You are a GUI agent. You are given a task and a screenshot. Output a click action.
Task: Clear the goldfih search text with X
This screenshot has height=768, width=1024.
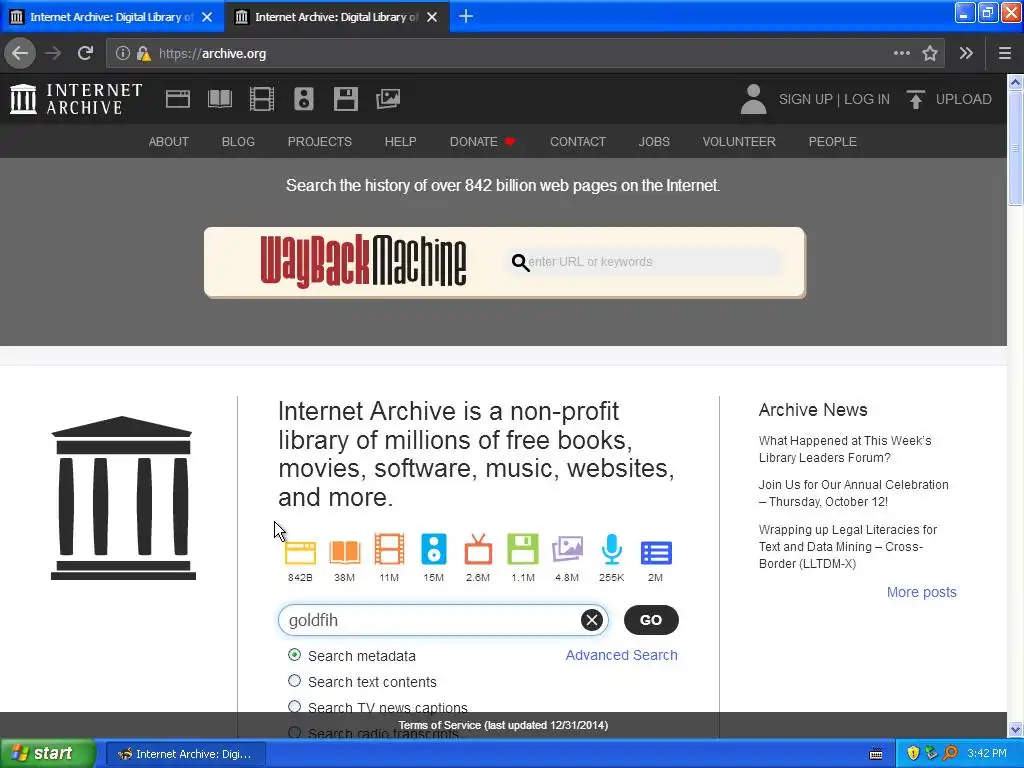tap(592, 620)
